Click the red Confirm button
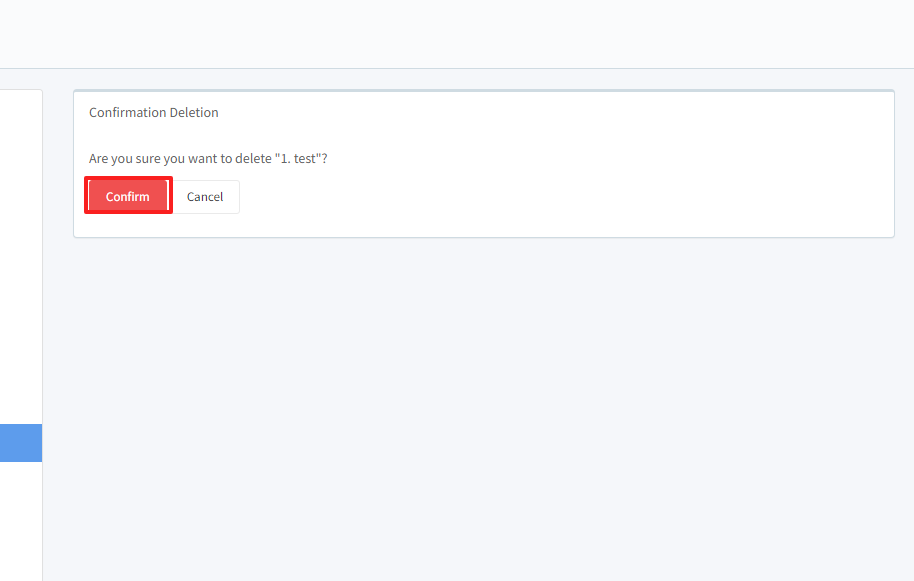The height and width of the screenshot is (581, 914). coord(128,196)
